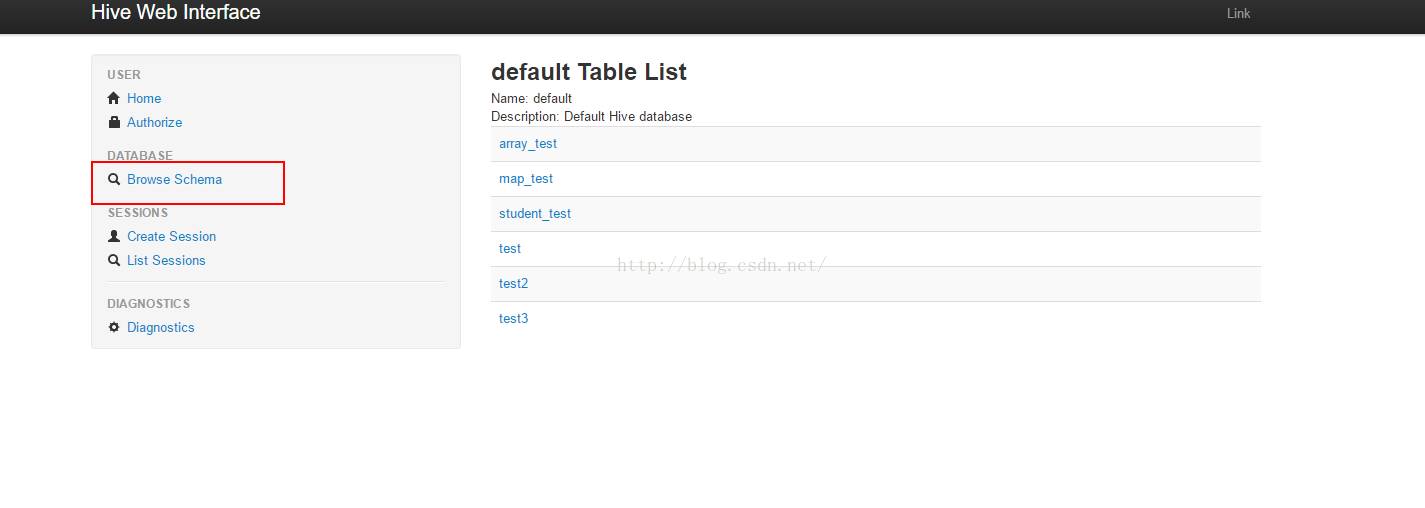Image resolution: width=1425 pixels, height=508 pixels.
Task: Open the student_test table
Action: coord(535,214)
